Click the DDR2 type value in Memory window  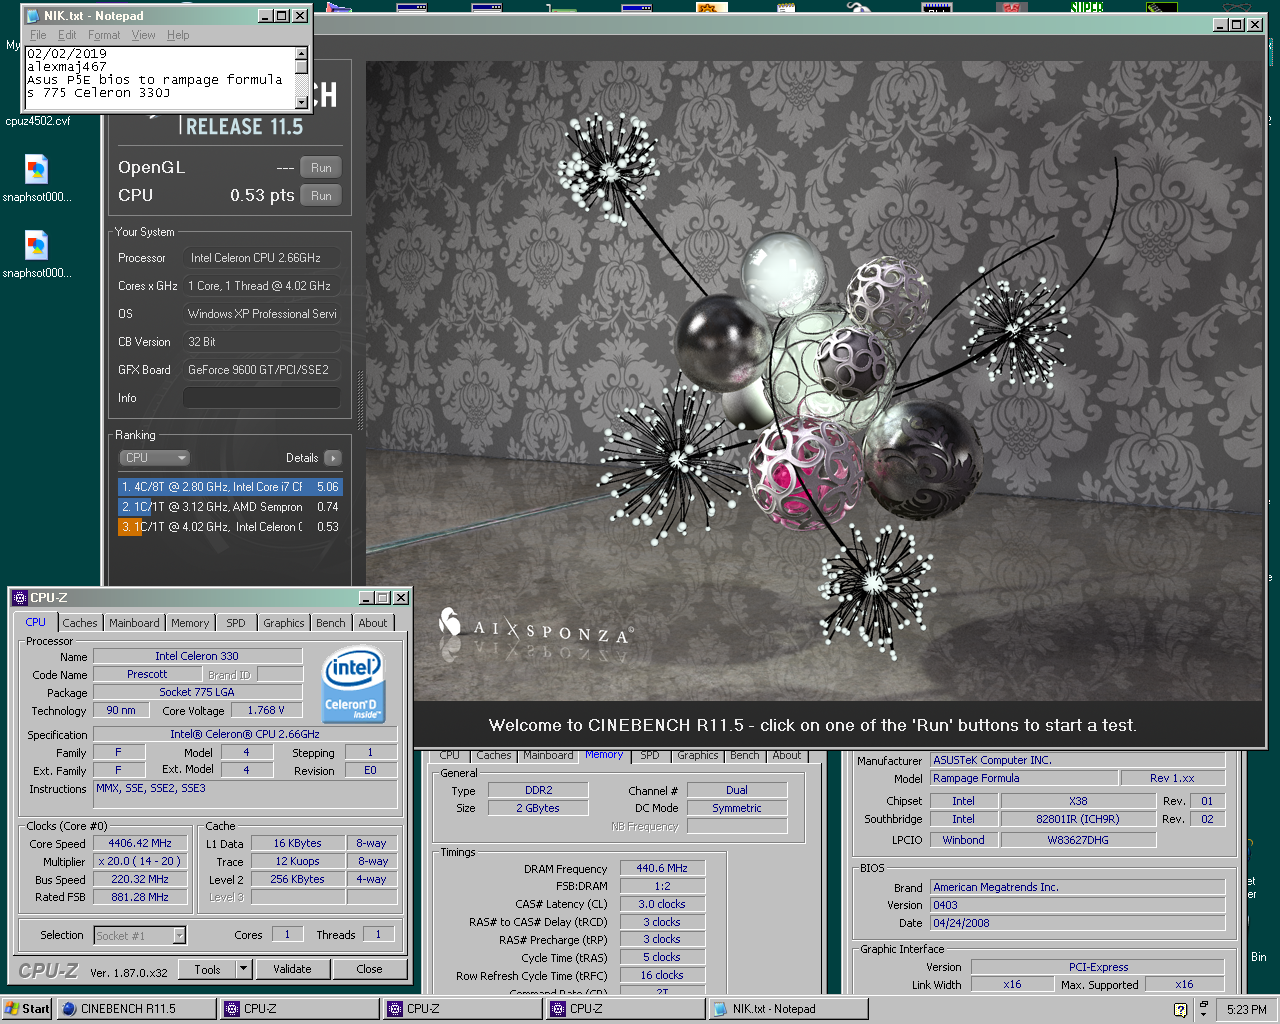538,790
